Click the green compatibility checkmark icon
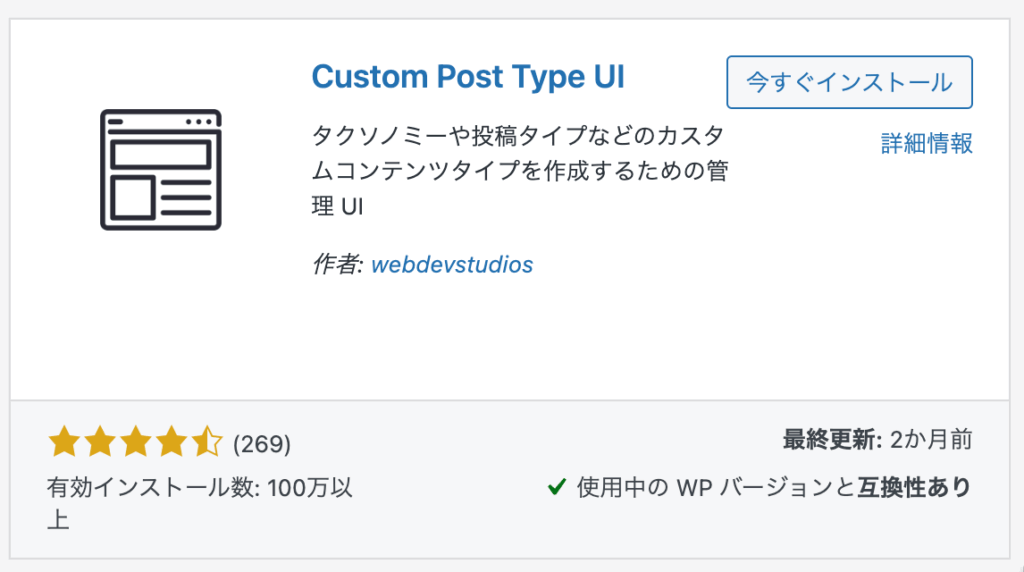Image resolution: width=1024 pixels, height=572 pixels. (x=556, y=486)
